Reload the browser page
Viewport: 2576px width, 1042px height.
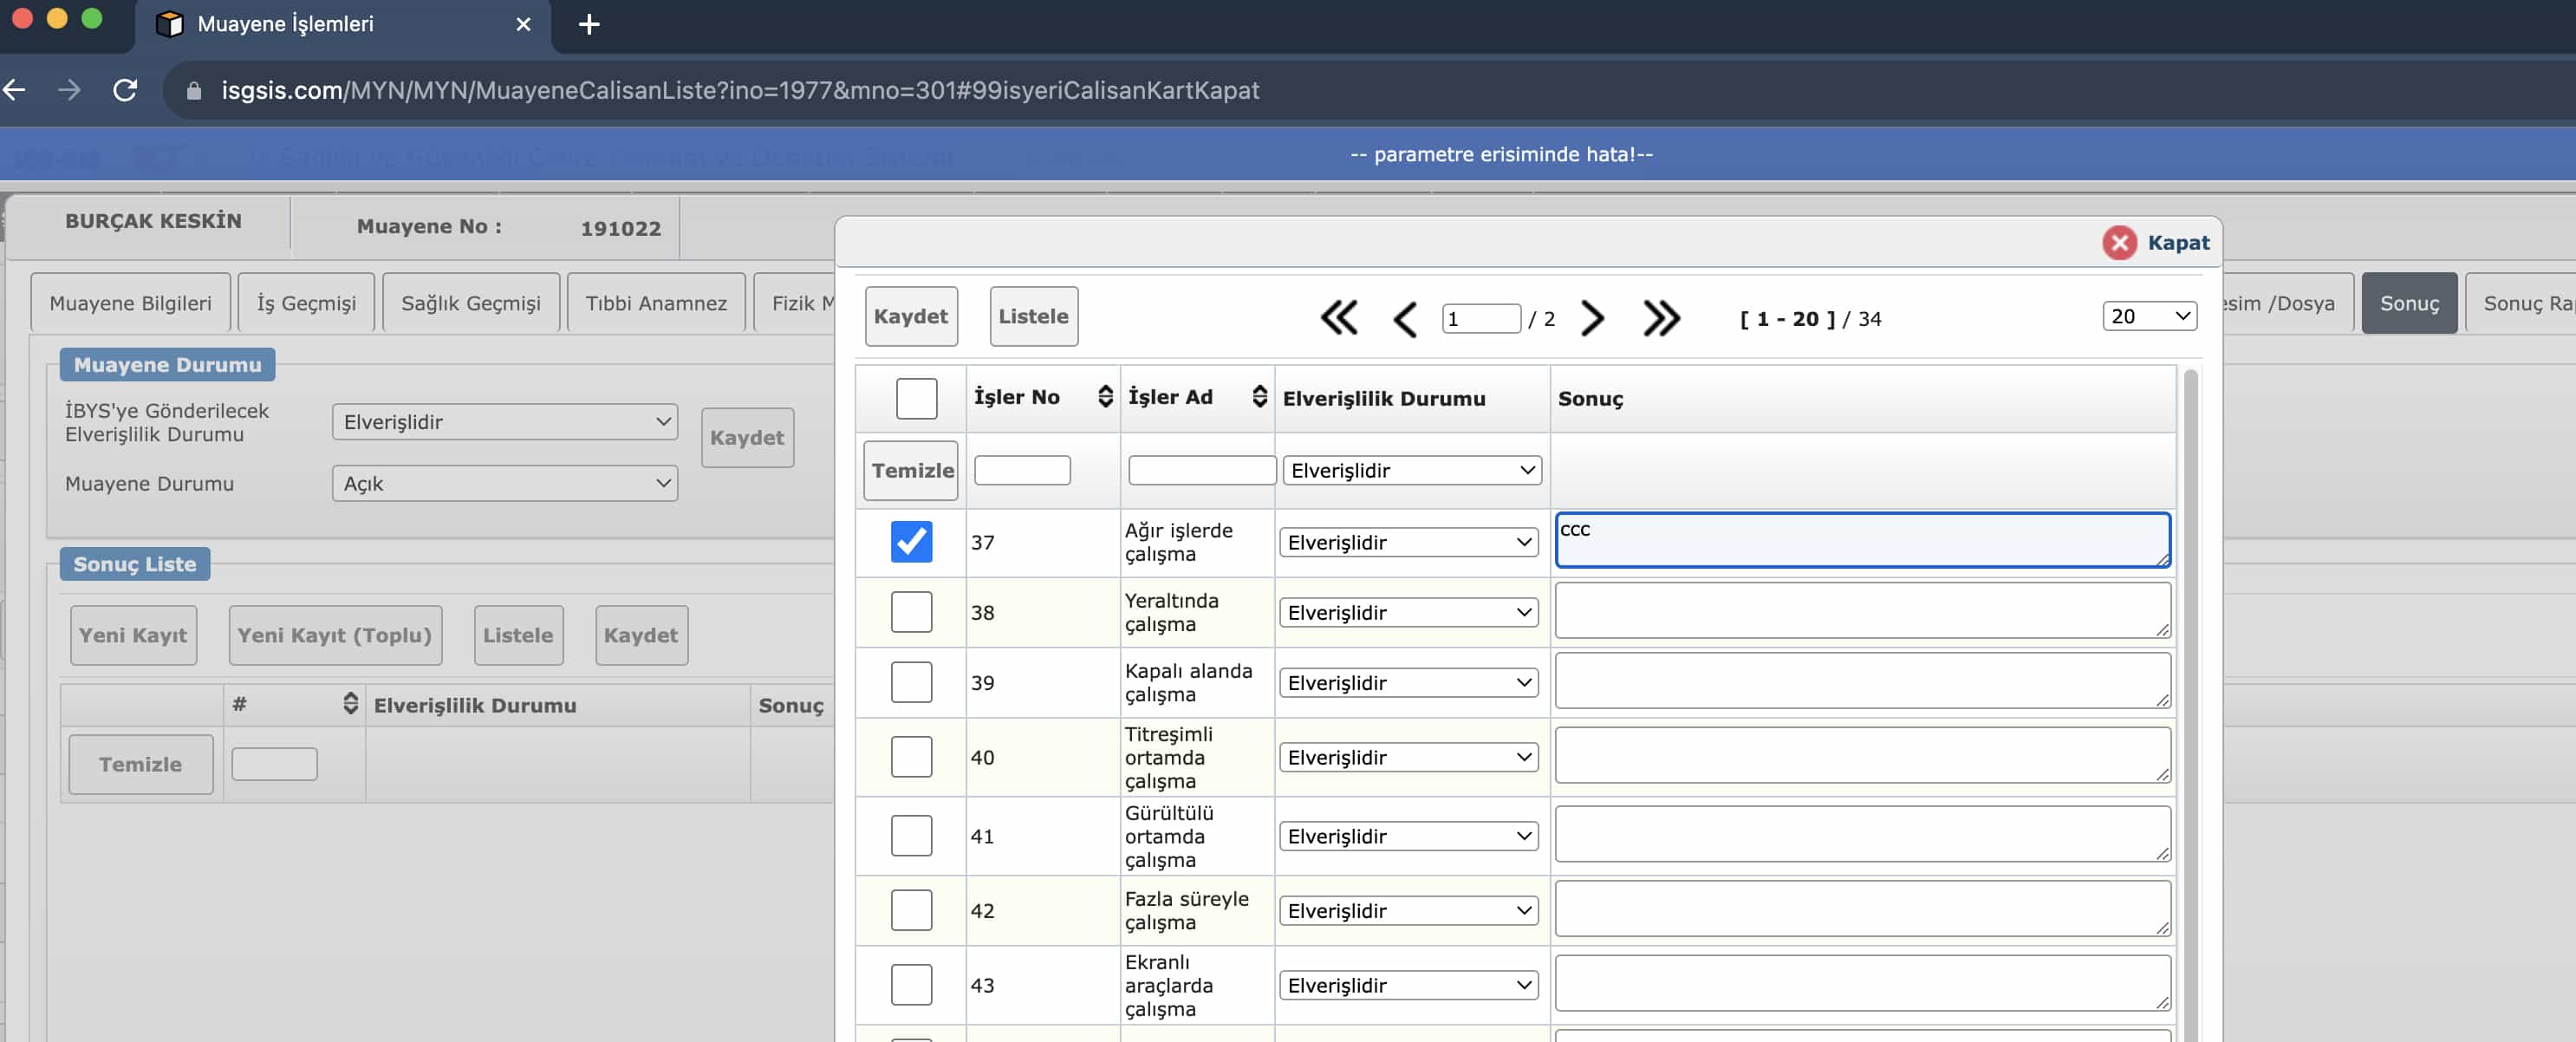pyautogui.click(x=125, y=90)
